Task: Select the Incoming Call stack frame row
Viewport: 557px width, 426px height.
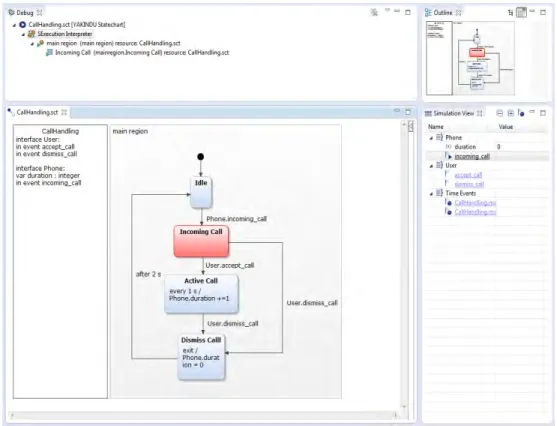Action: coord(142,53)
